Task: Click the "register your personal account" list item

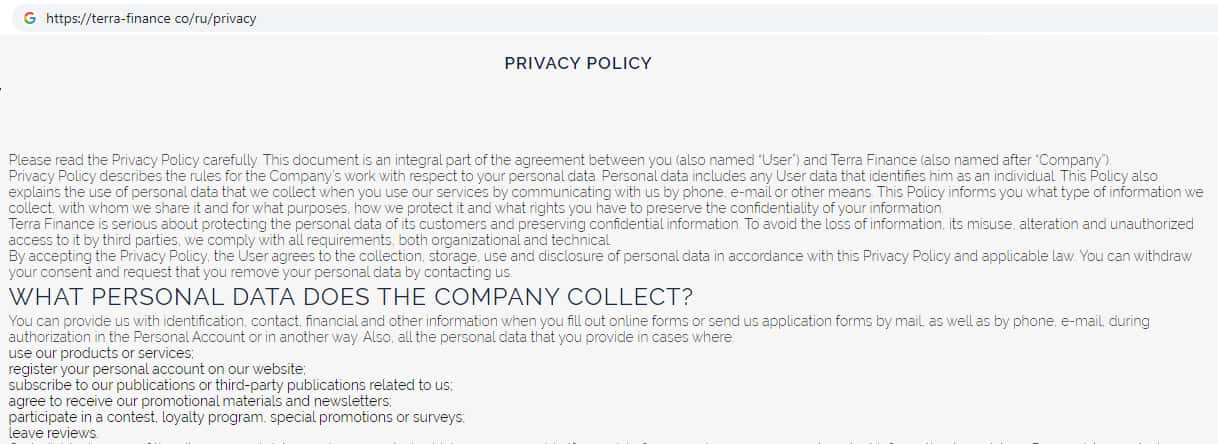Action: pyautogui.click(x=142, y=369)
